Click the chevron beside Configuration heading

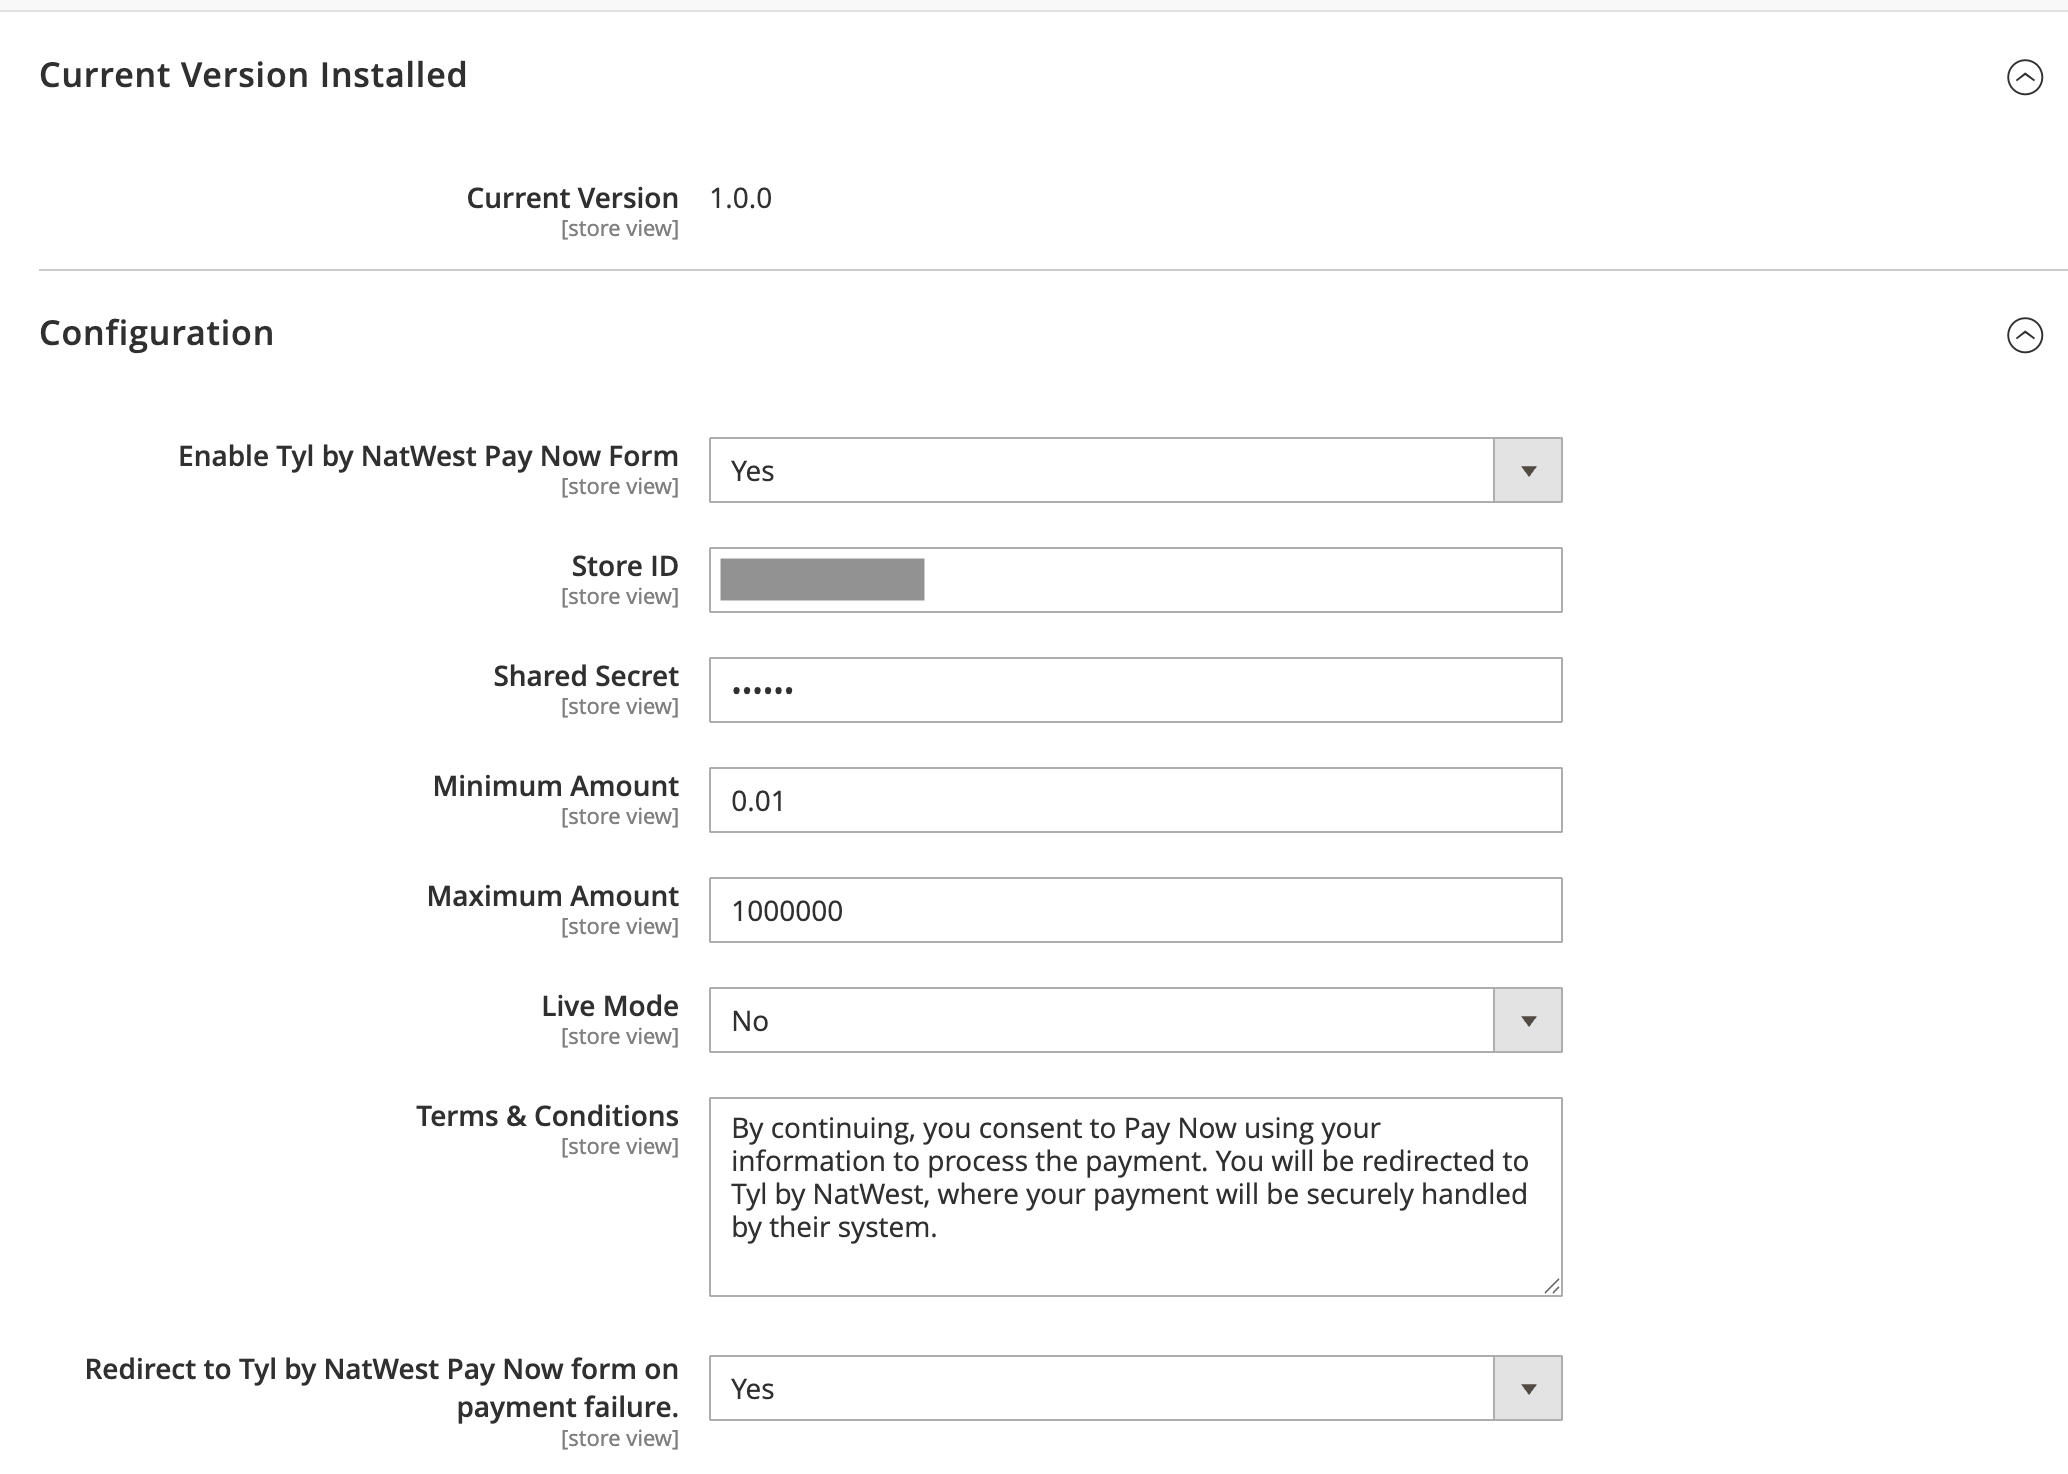[2025, 337]
